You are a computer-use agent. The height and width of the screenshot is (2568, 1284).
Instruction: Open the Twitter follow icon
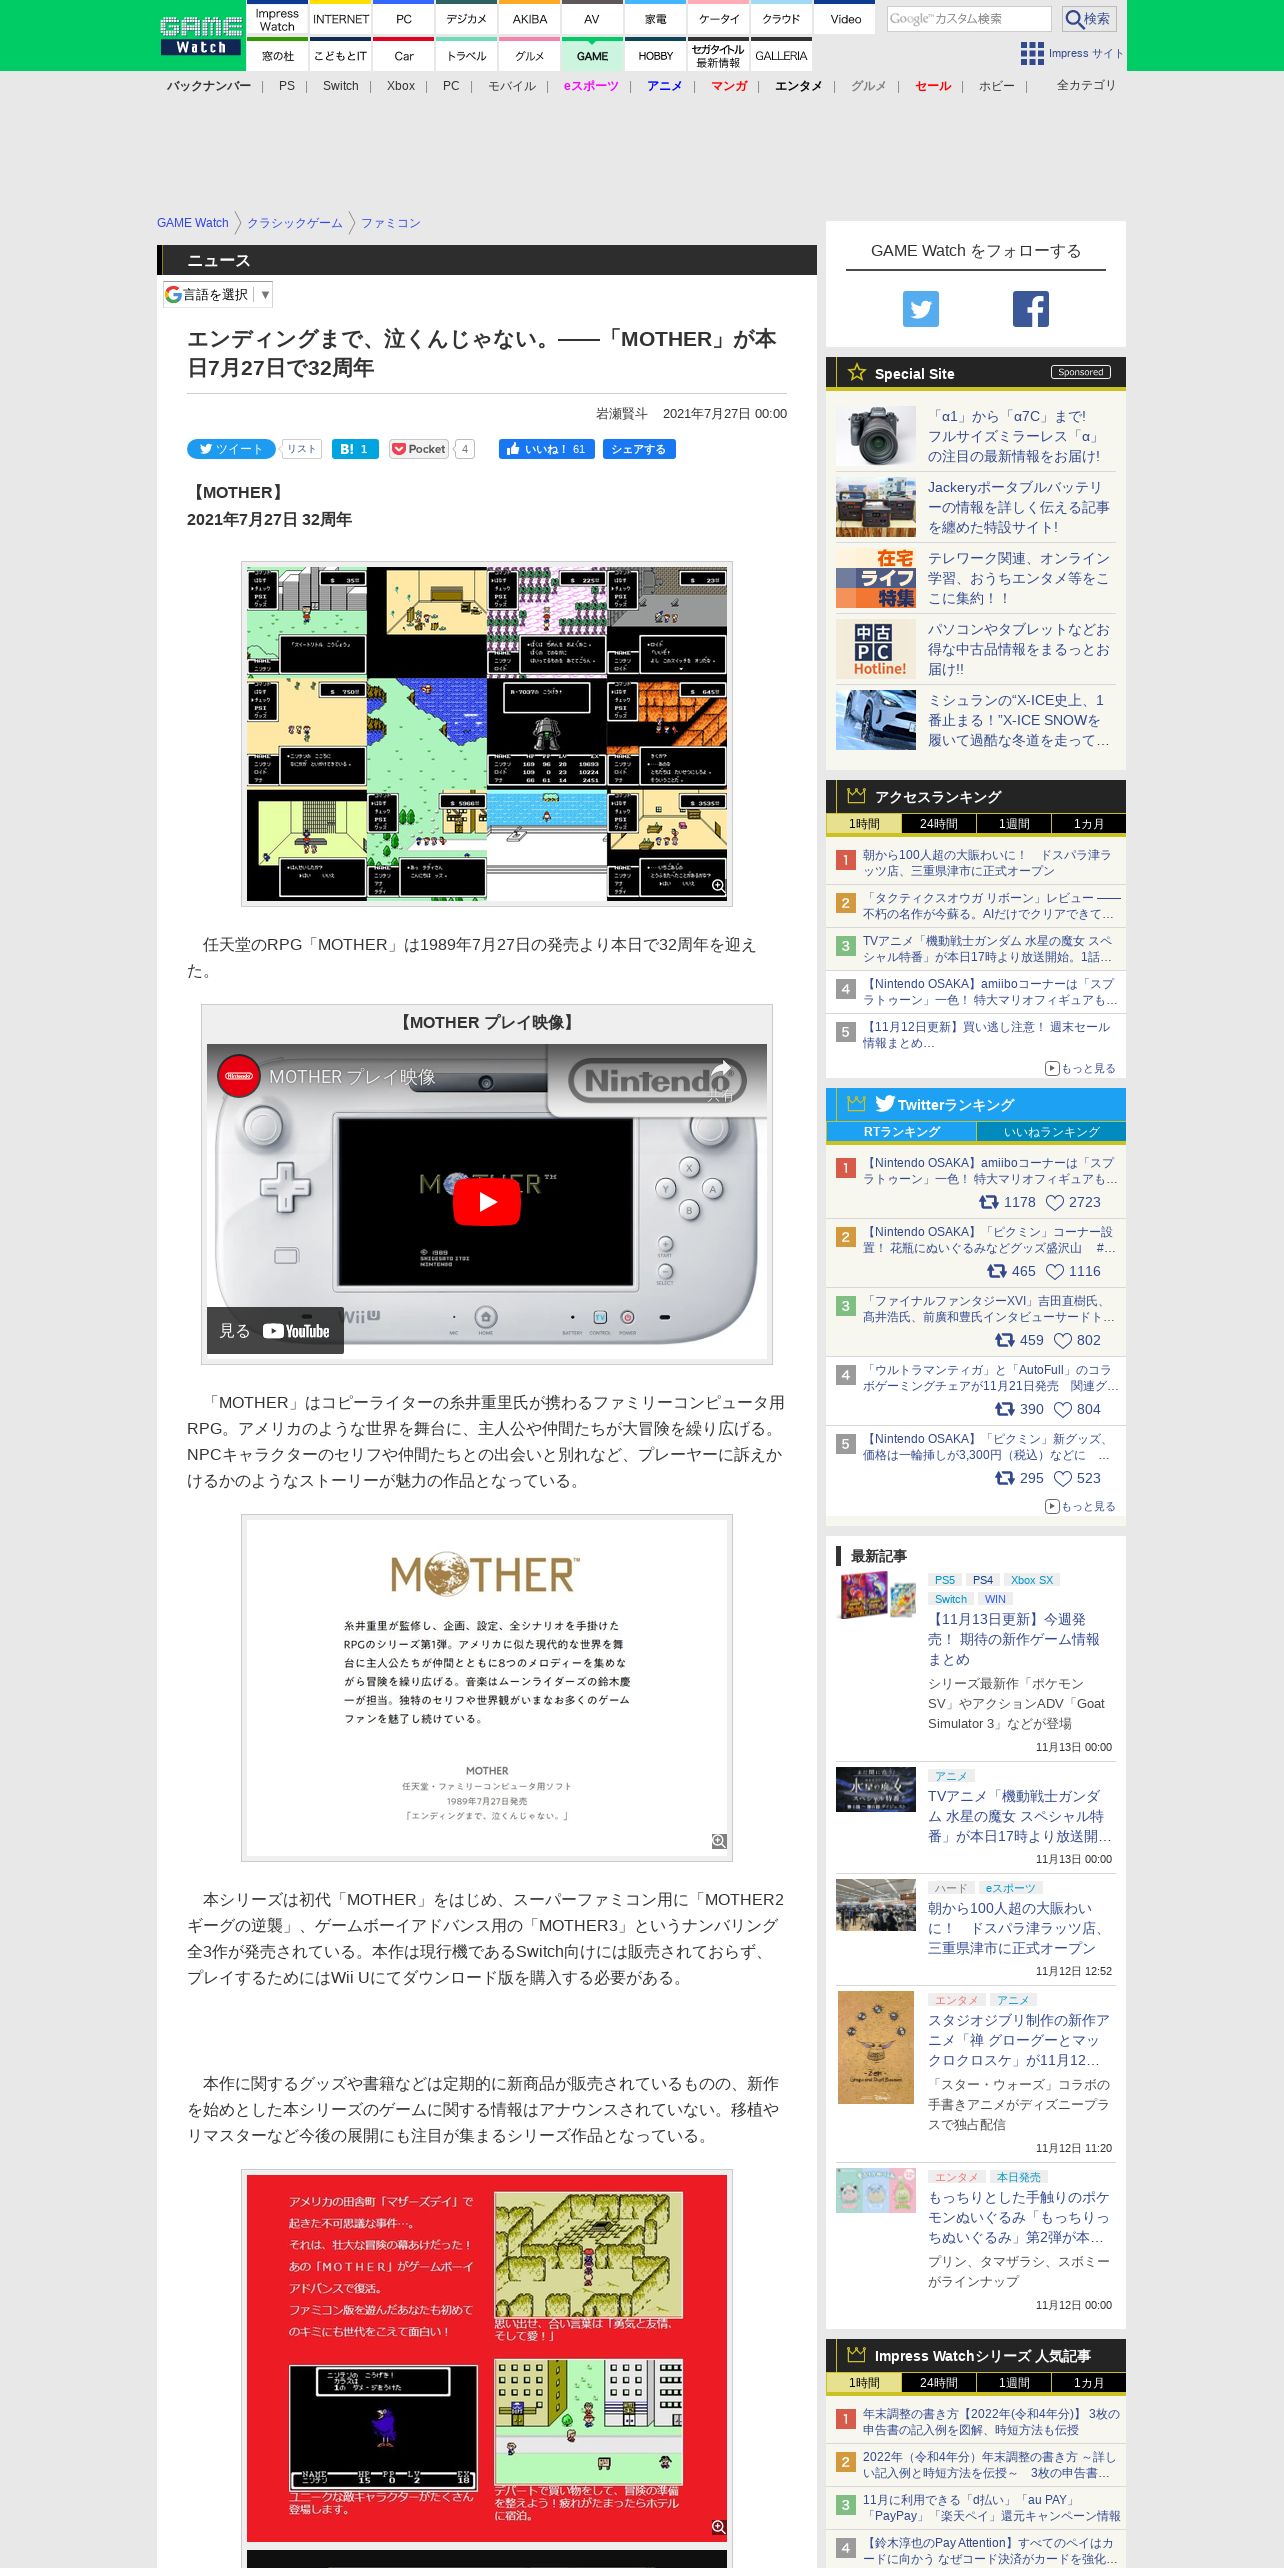coord(921,309)
